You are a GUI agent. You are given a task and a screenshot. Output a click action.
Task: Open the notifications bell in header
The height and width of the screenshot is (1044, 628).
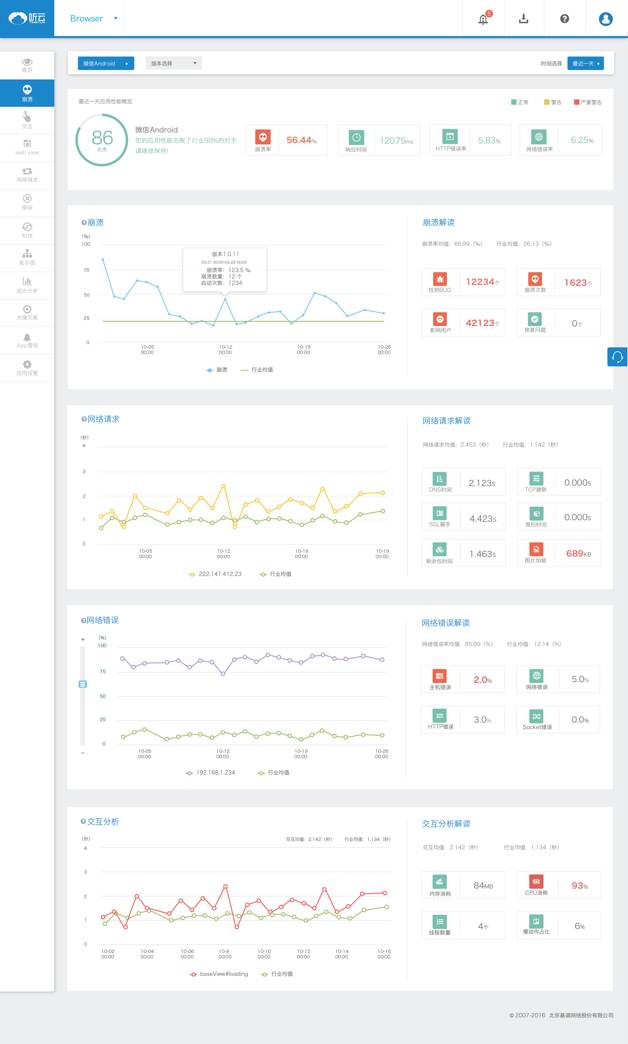(x=484, y=18)
